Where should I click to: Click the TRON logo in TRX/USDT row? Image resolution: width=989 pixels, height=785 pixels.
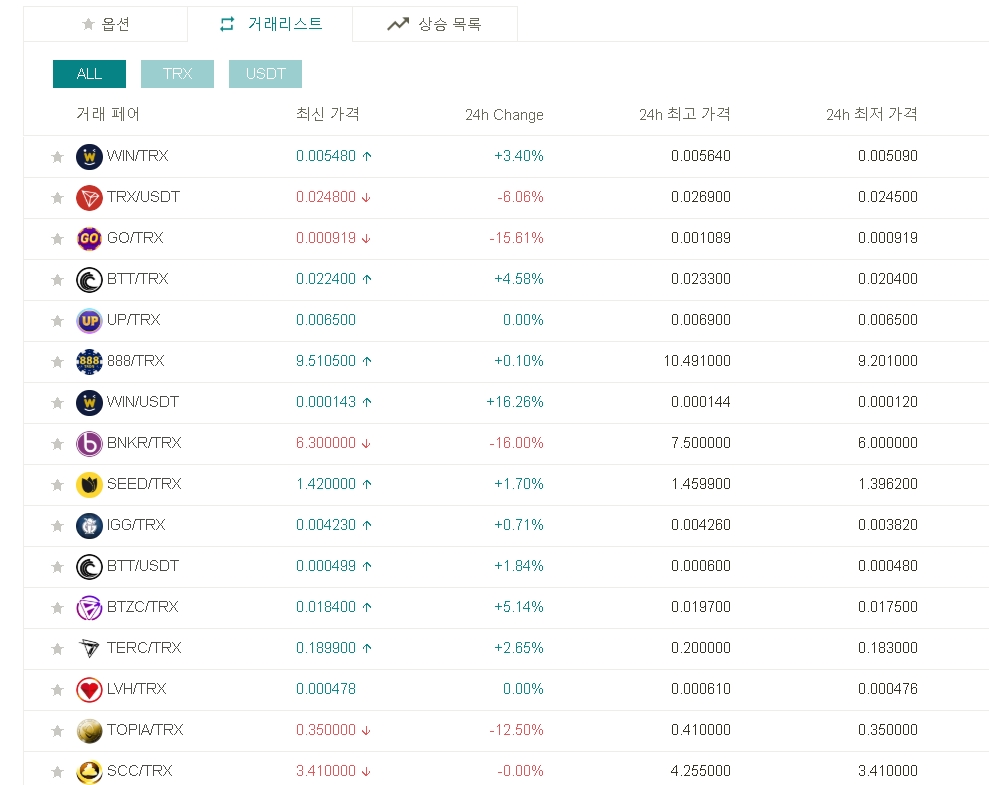pyautogui.click(x=89, y=197)
